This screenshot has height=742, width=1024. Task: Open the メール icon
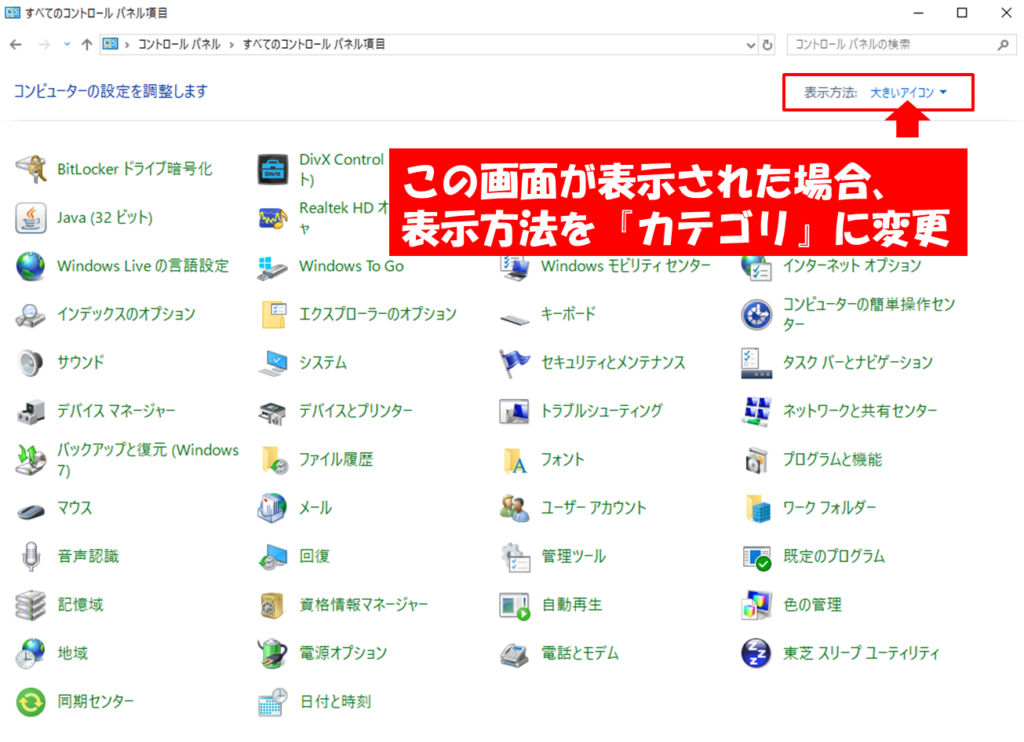[272, 508]
